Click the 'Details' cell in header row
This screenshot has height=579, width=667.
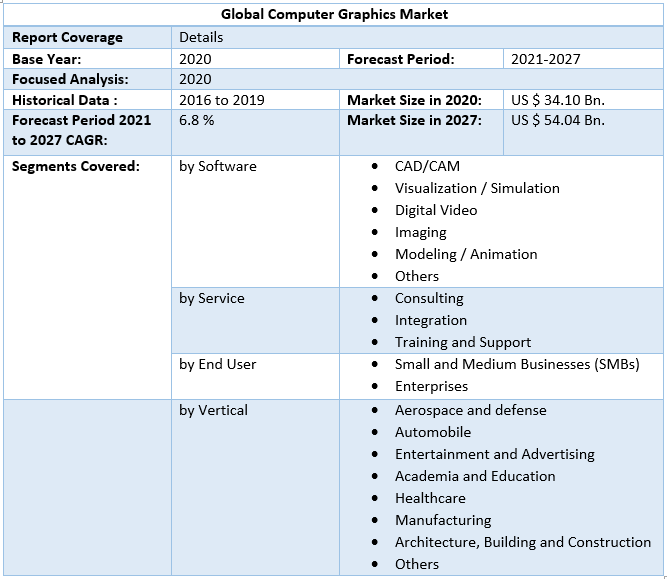point(201,37)
